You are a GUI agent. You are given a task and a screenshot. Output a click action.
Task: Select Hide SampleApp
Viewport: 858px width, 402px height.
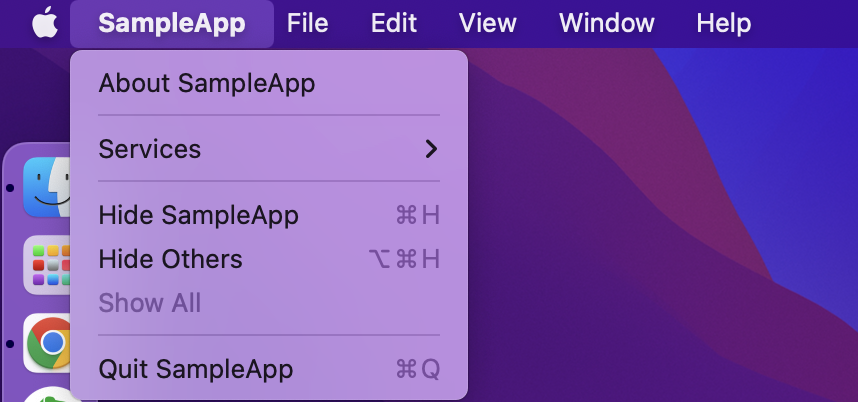tap(269, 215)
